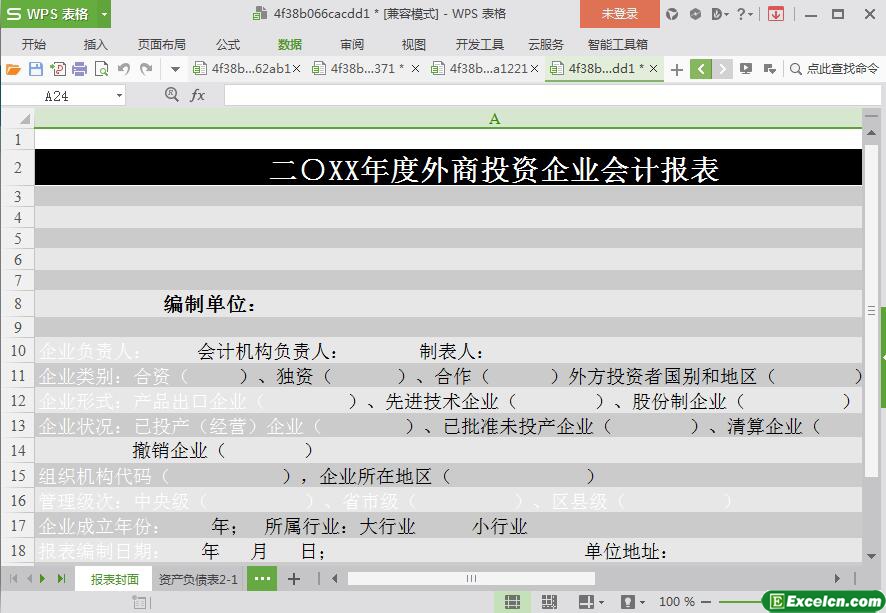Open the 开始 ribbon tab
886x613 pixels.
click(34, 45)
